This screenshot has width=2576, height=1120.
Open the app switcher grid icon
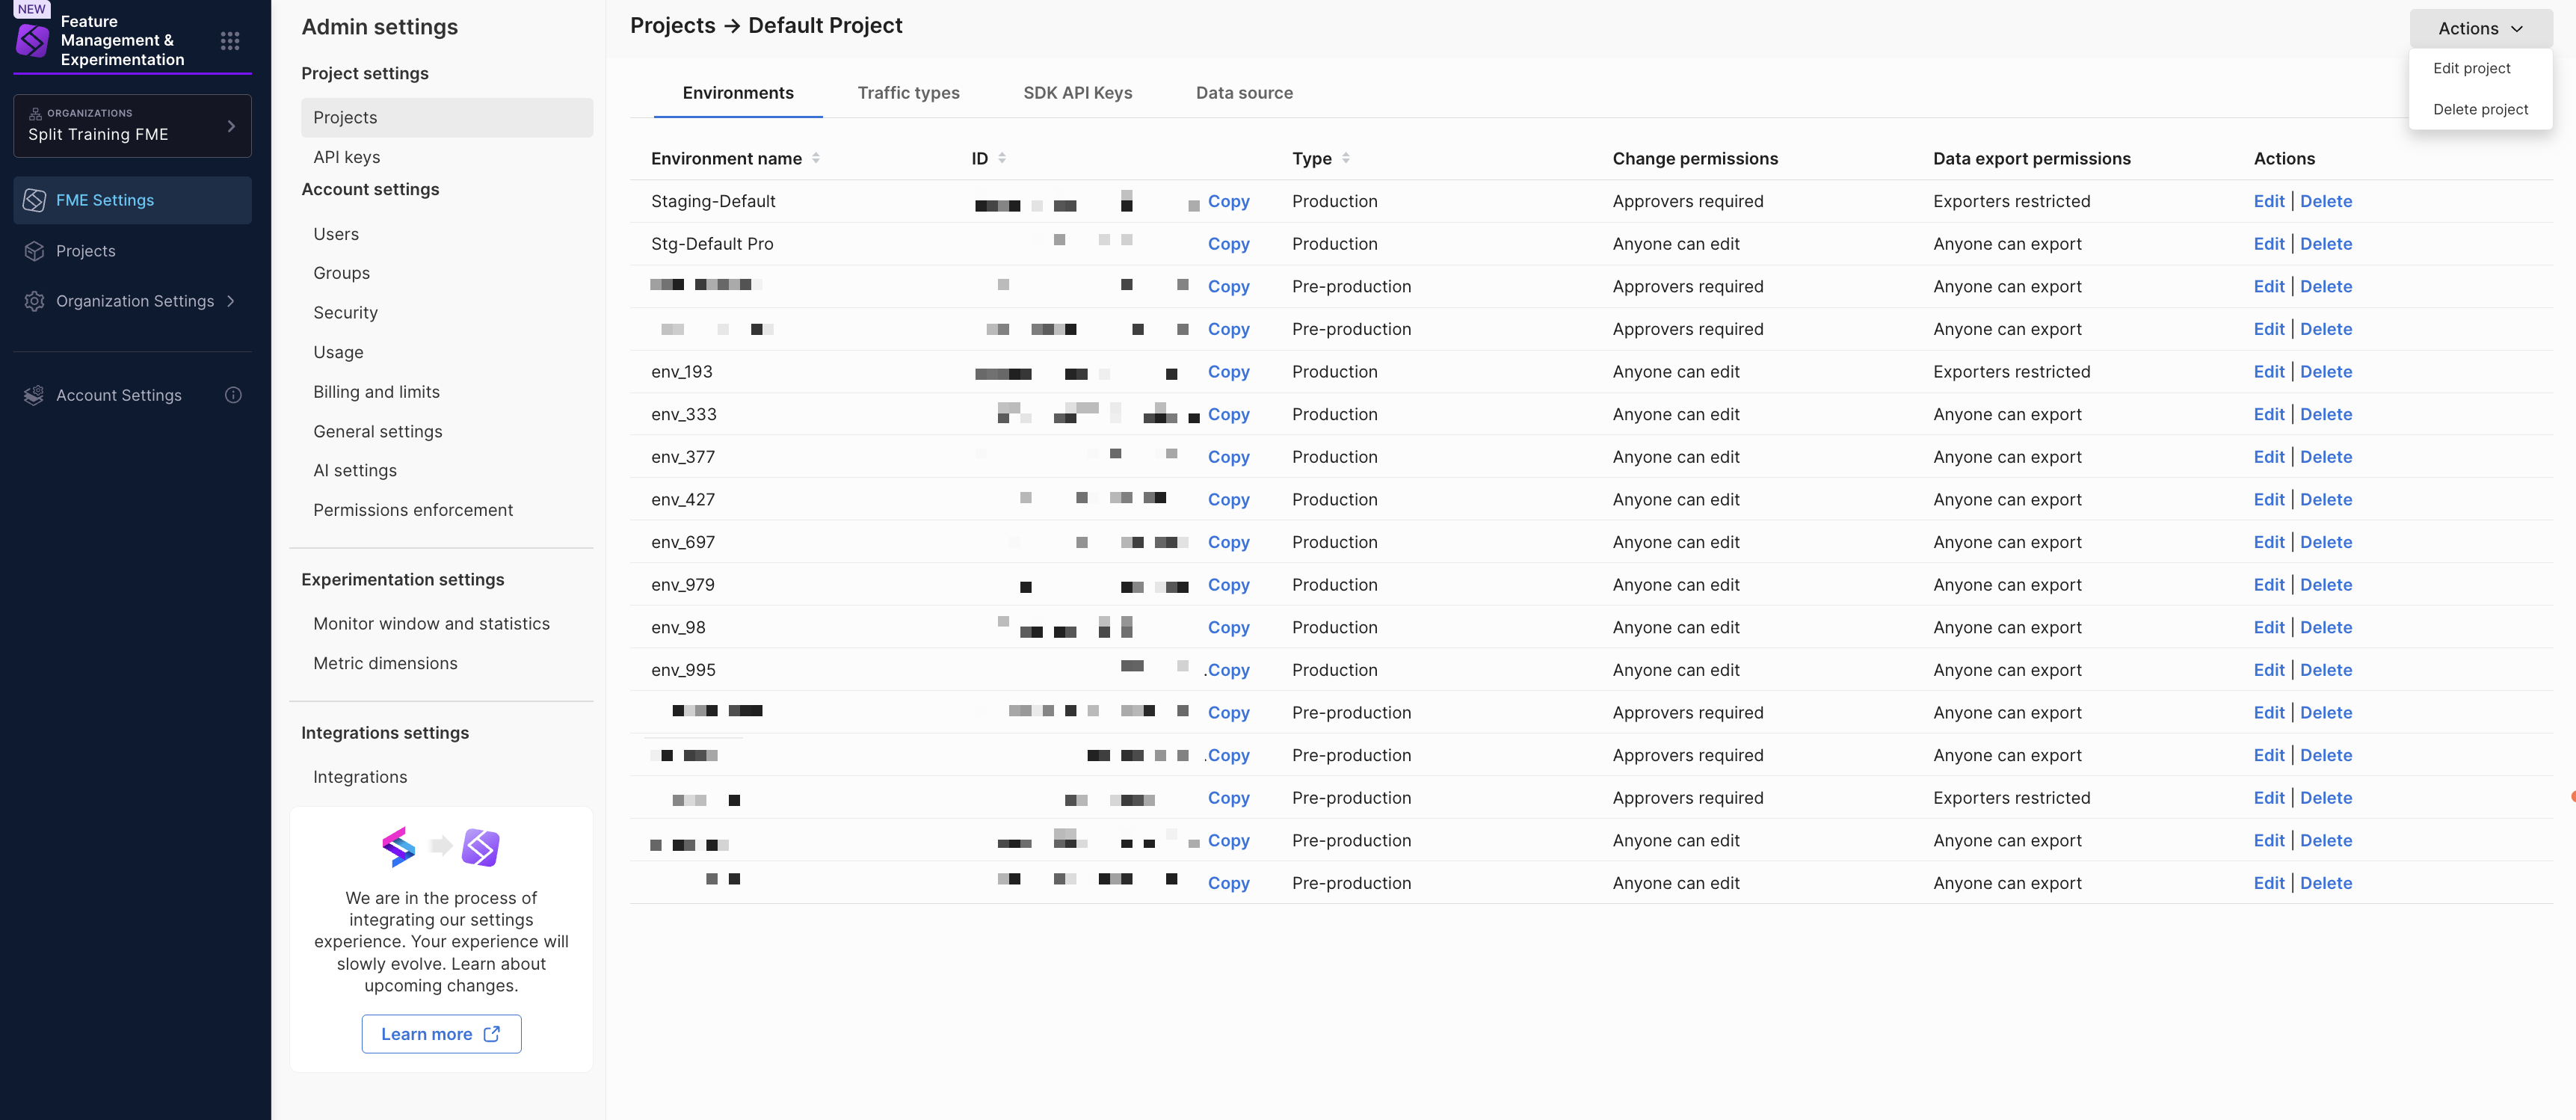[230, 41]
